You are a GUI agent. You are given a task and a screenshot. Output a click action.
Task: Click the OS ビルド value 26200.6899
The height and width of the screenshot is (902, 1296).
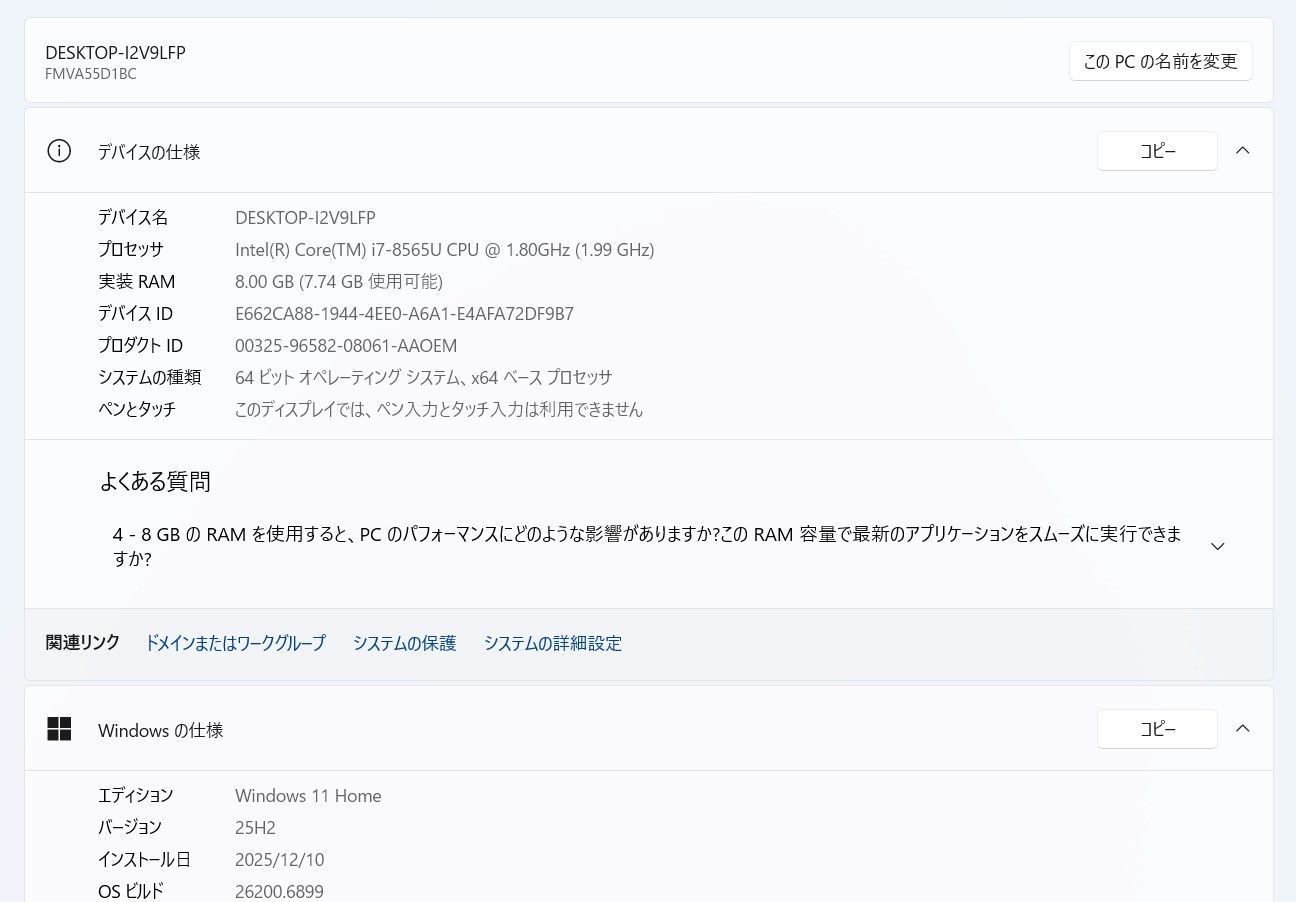279,891
